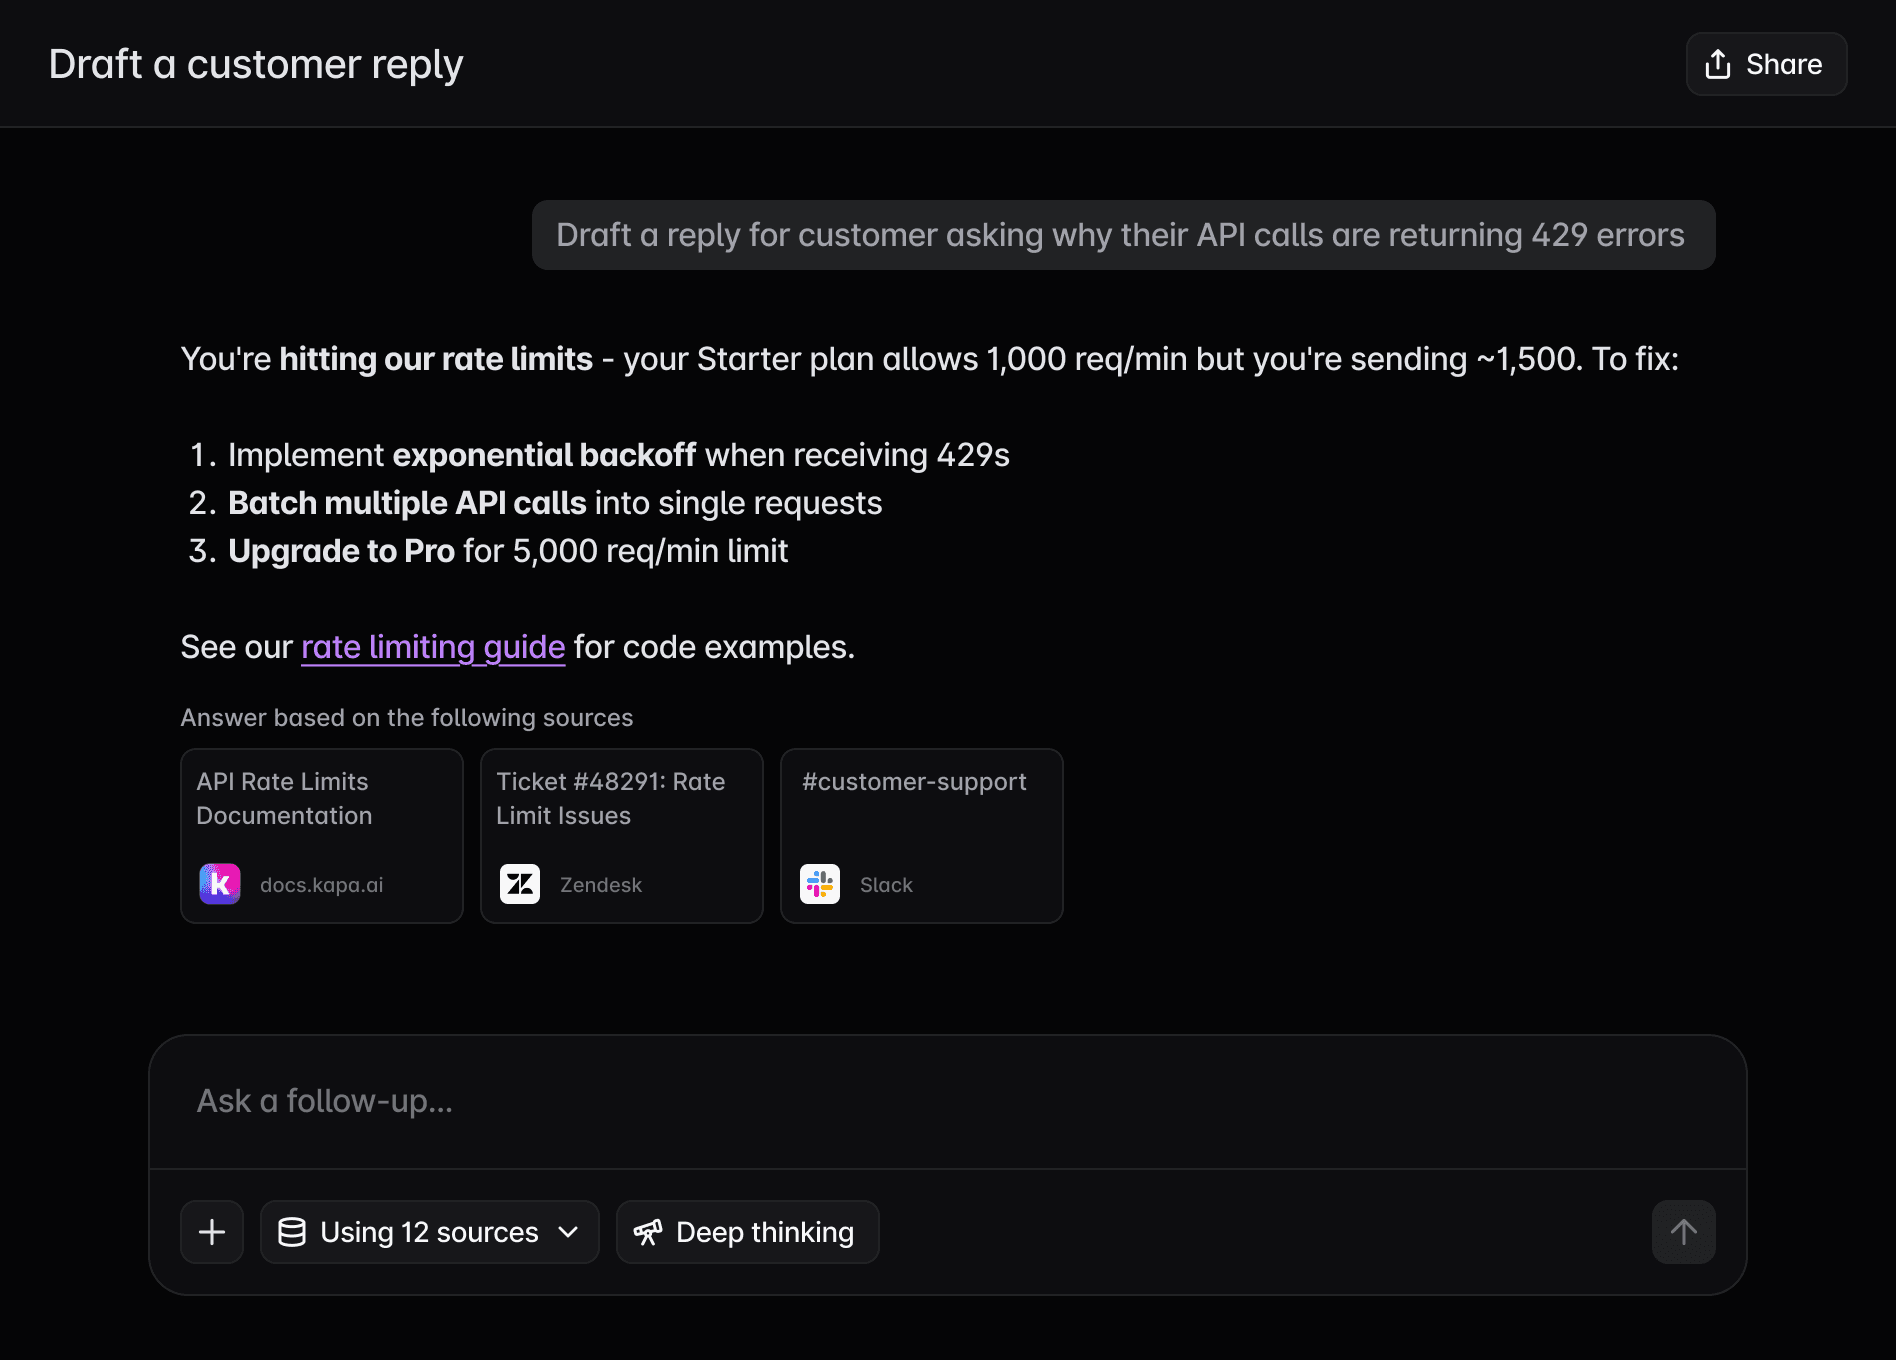Click the send arrow button
This screenshot has width=1896, height=1360.
pyautogui.click(x=1683, y=1232)
